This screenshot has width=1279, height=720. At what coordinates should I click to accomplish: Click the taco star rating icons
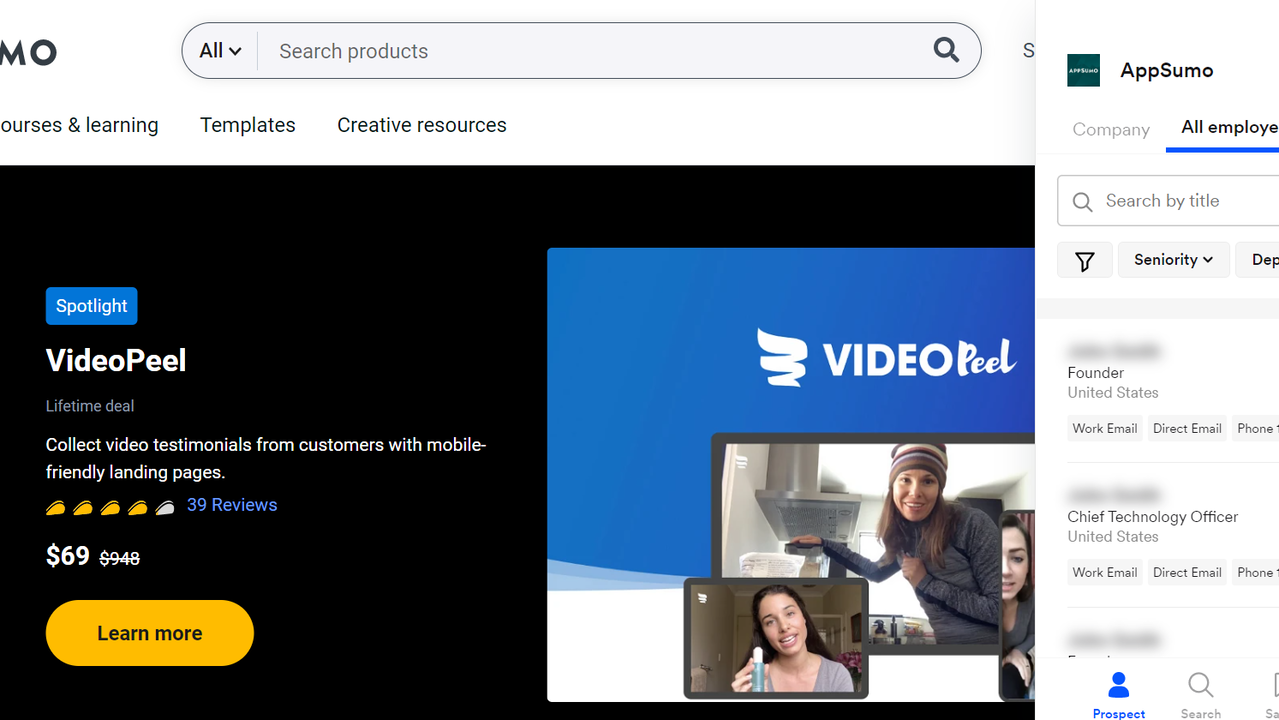pyautogui.click(x=110, y=507)
